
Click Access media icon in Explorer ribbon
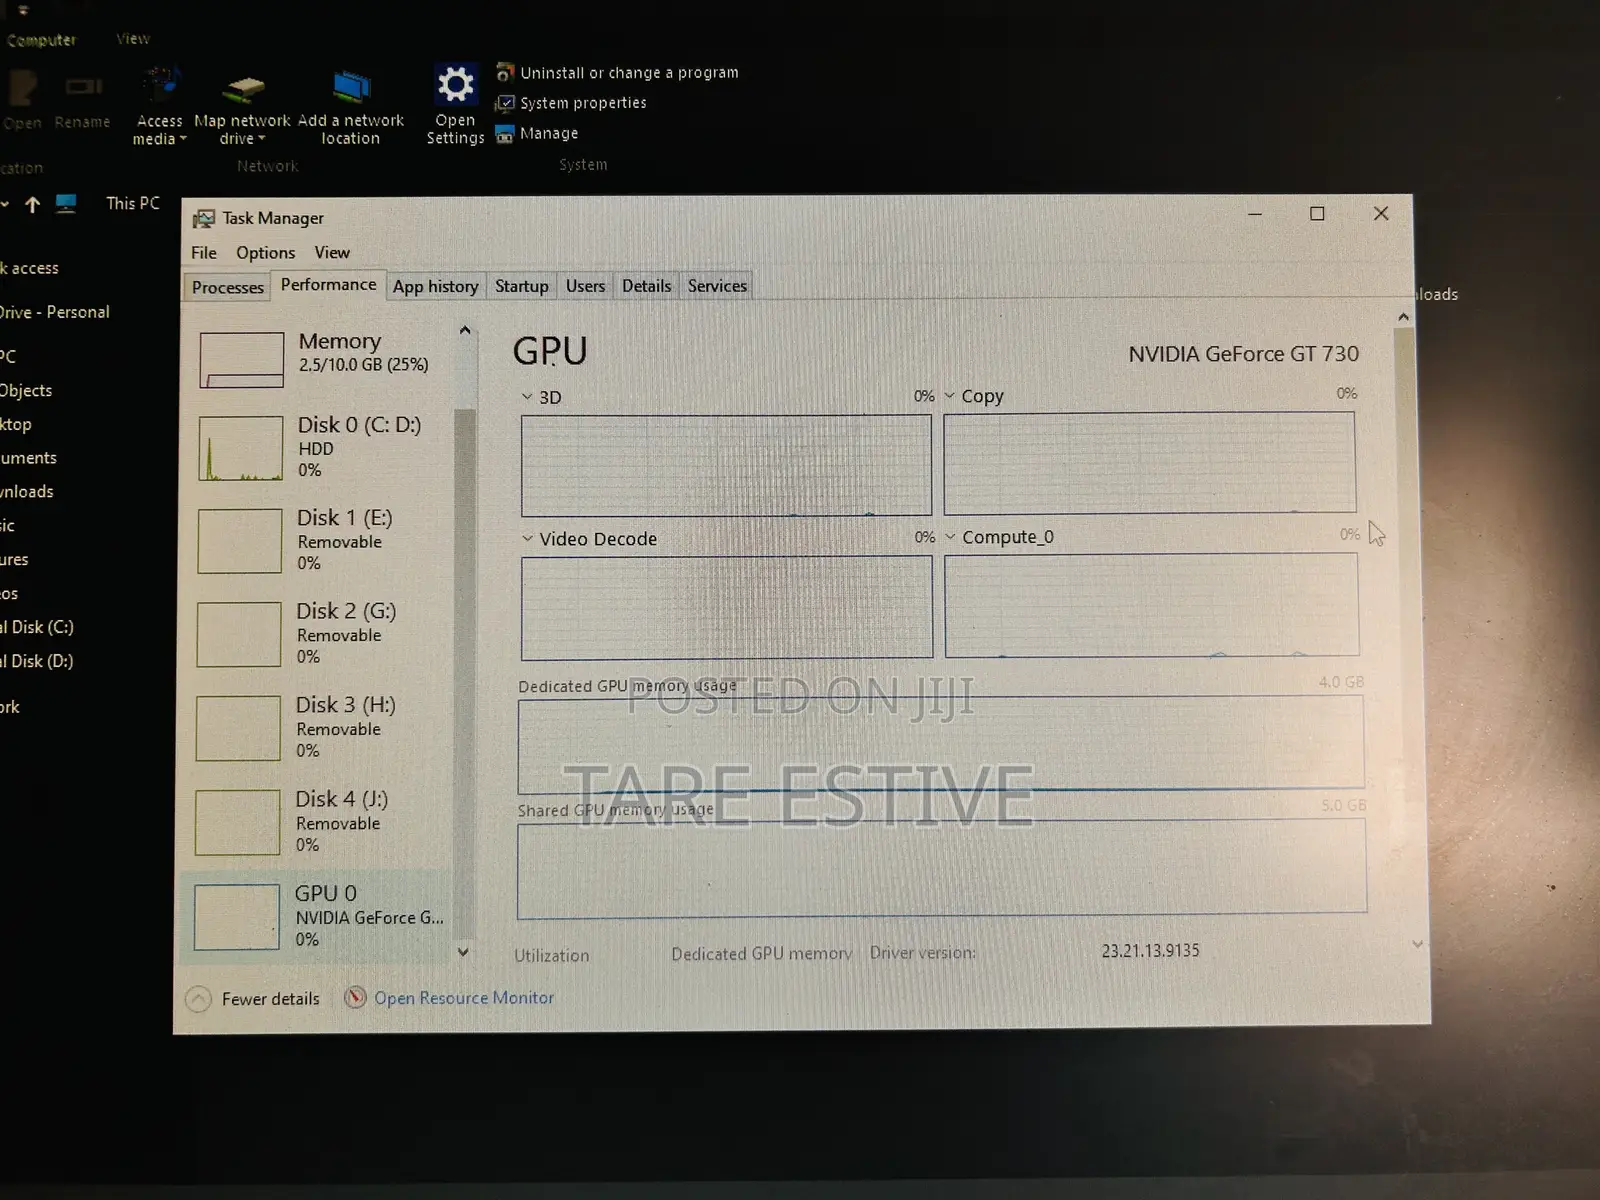[160, 85]
